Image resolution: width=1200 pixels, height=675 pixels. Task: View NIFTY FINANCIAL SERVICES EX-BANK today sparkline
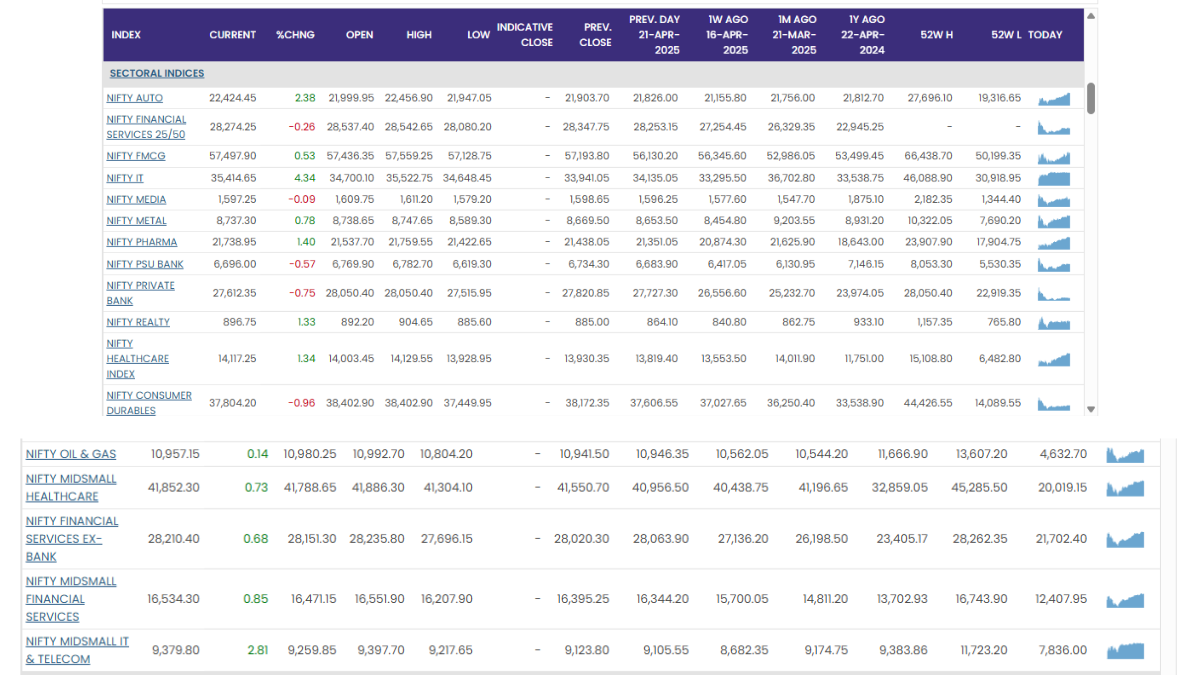(x=1124, y=539)
